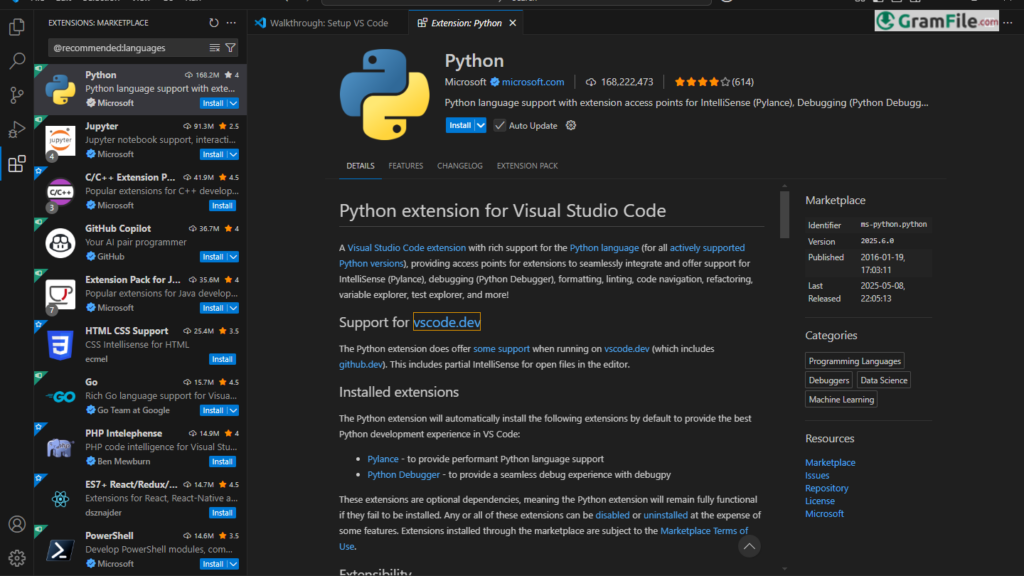Open the Search view in activity bar
The height and width of the screenshot is (576, 1024).
[17, 61]
